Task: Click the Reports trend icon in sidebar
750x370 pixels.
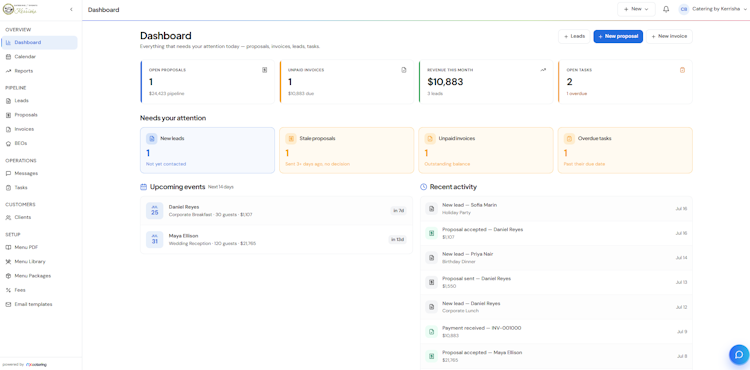Action: tap(9, 71)
